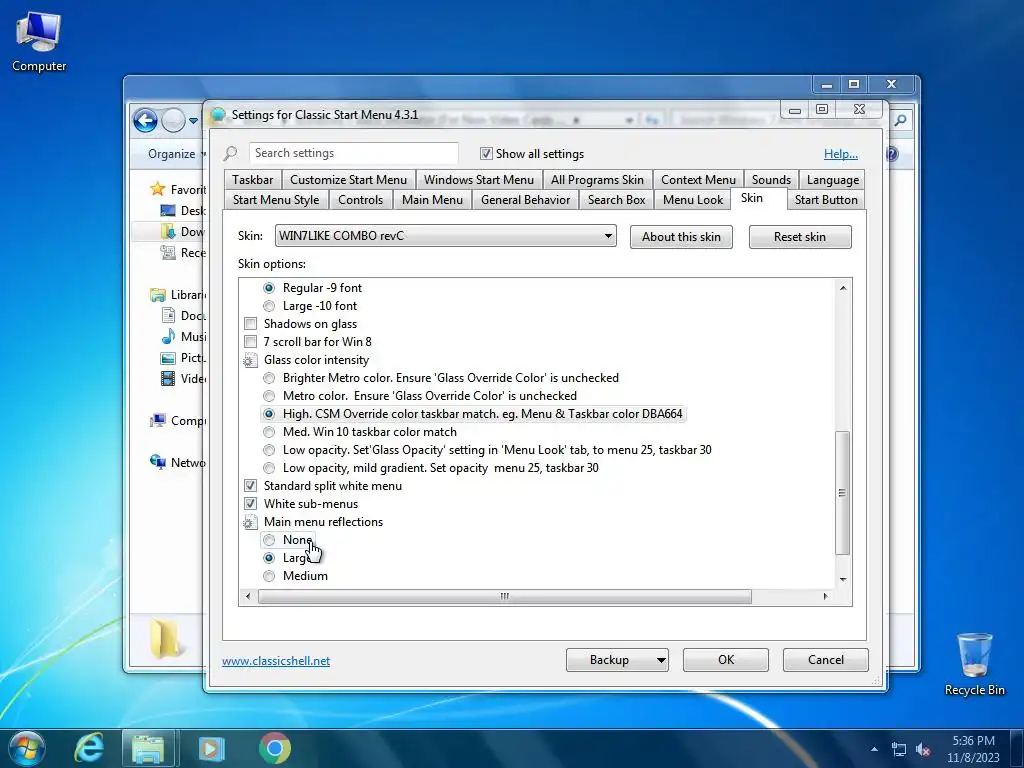
Task: Open the General Behavior tab
Action: click(525, 200)
